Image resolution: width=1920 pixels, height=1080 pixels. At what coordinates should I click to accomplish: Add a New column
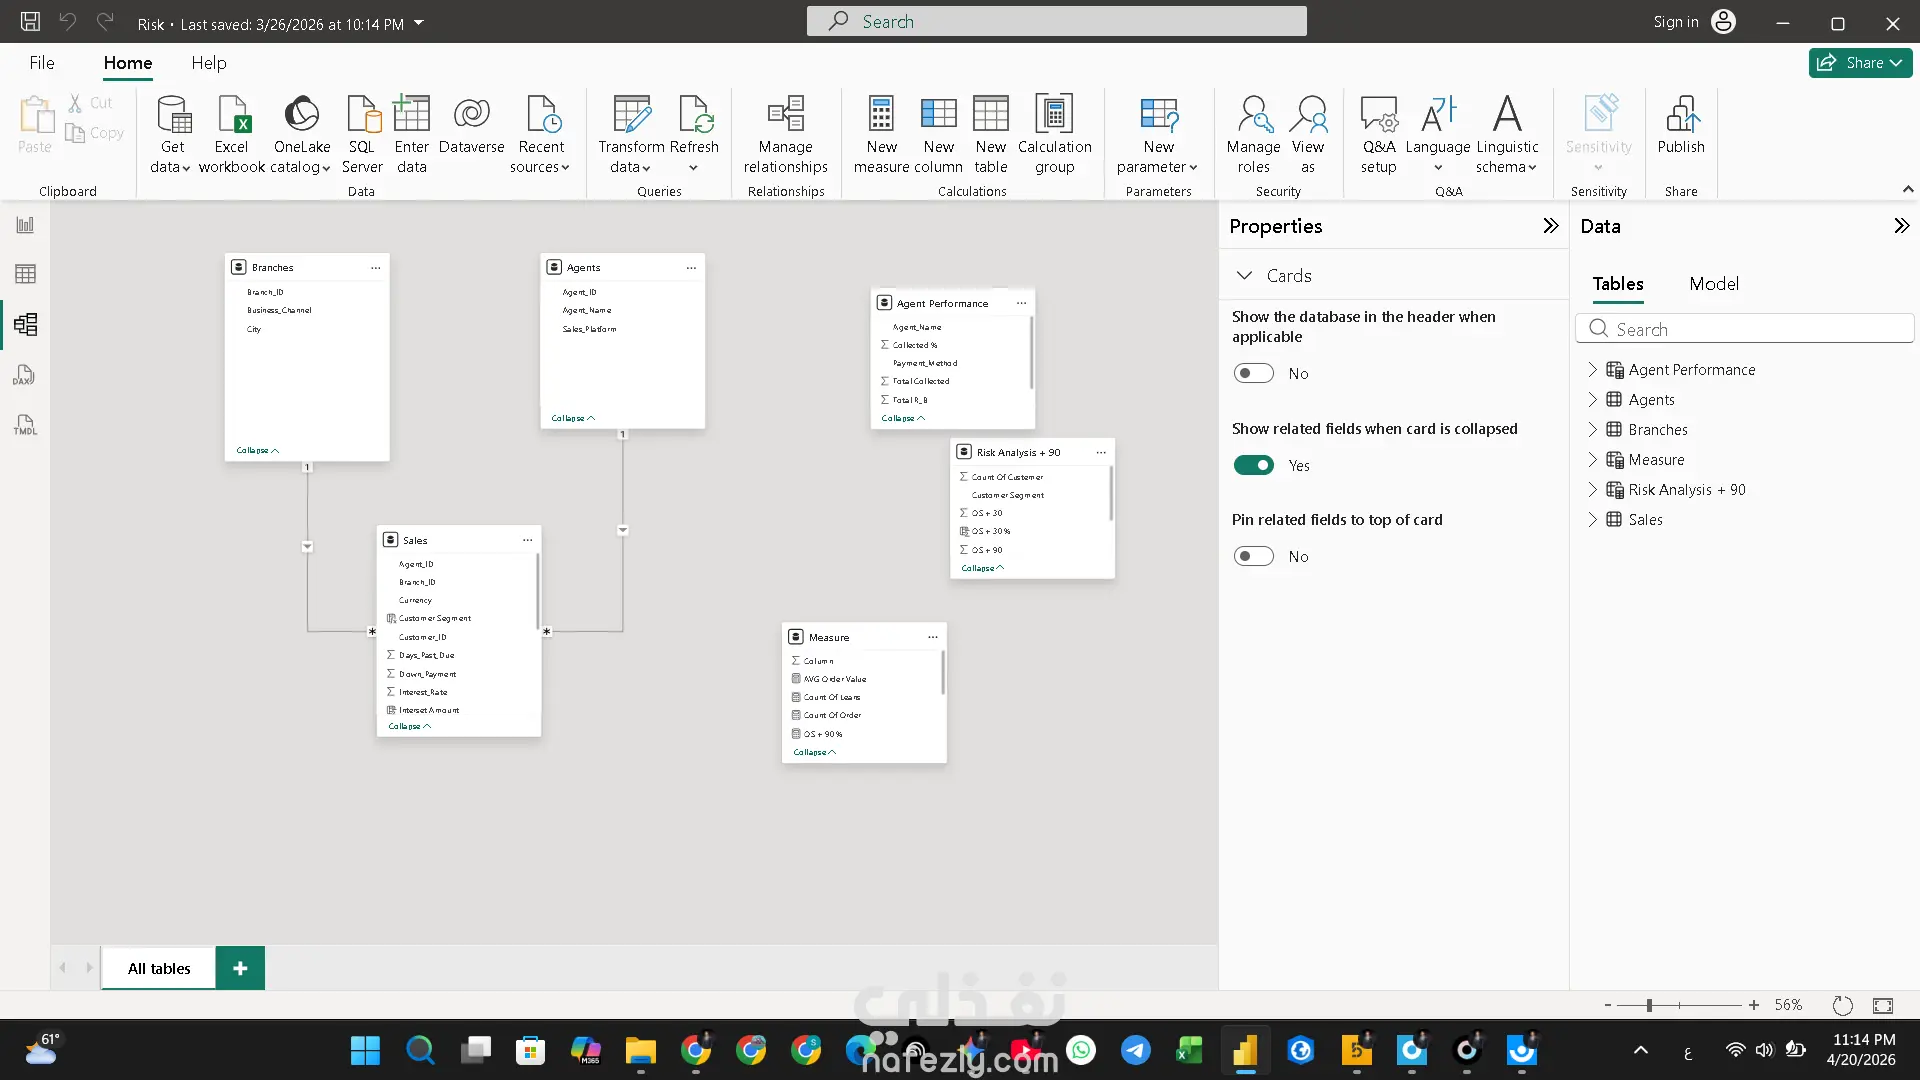click(x=939, y=135)
